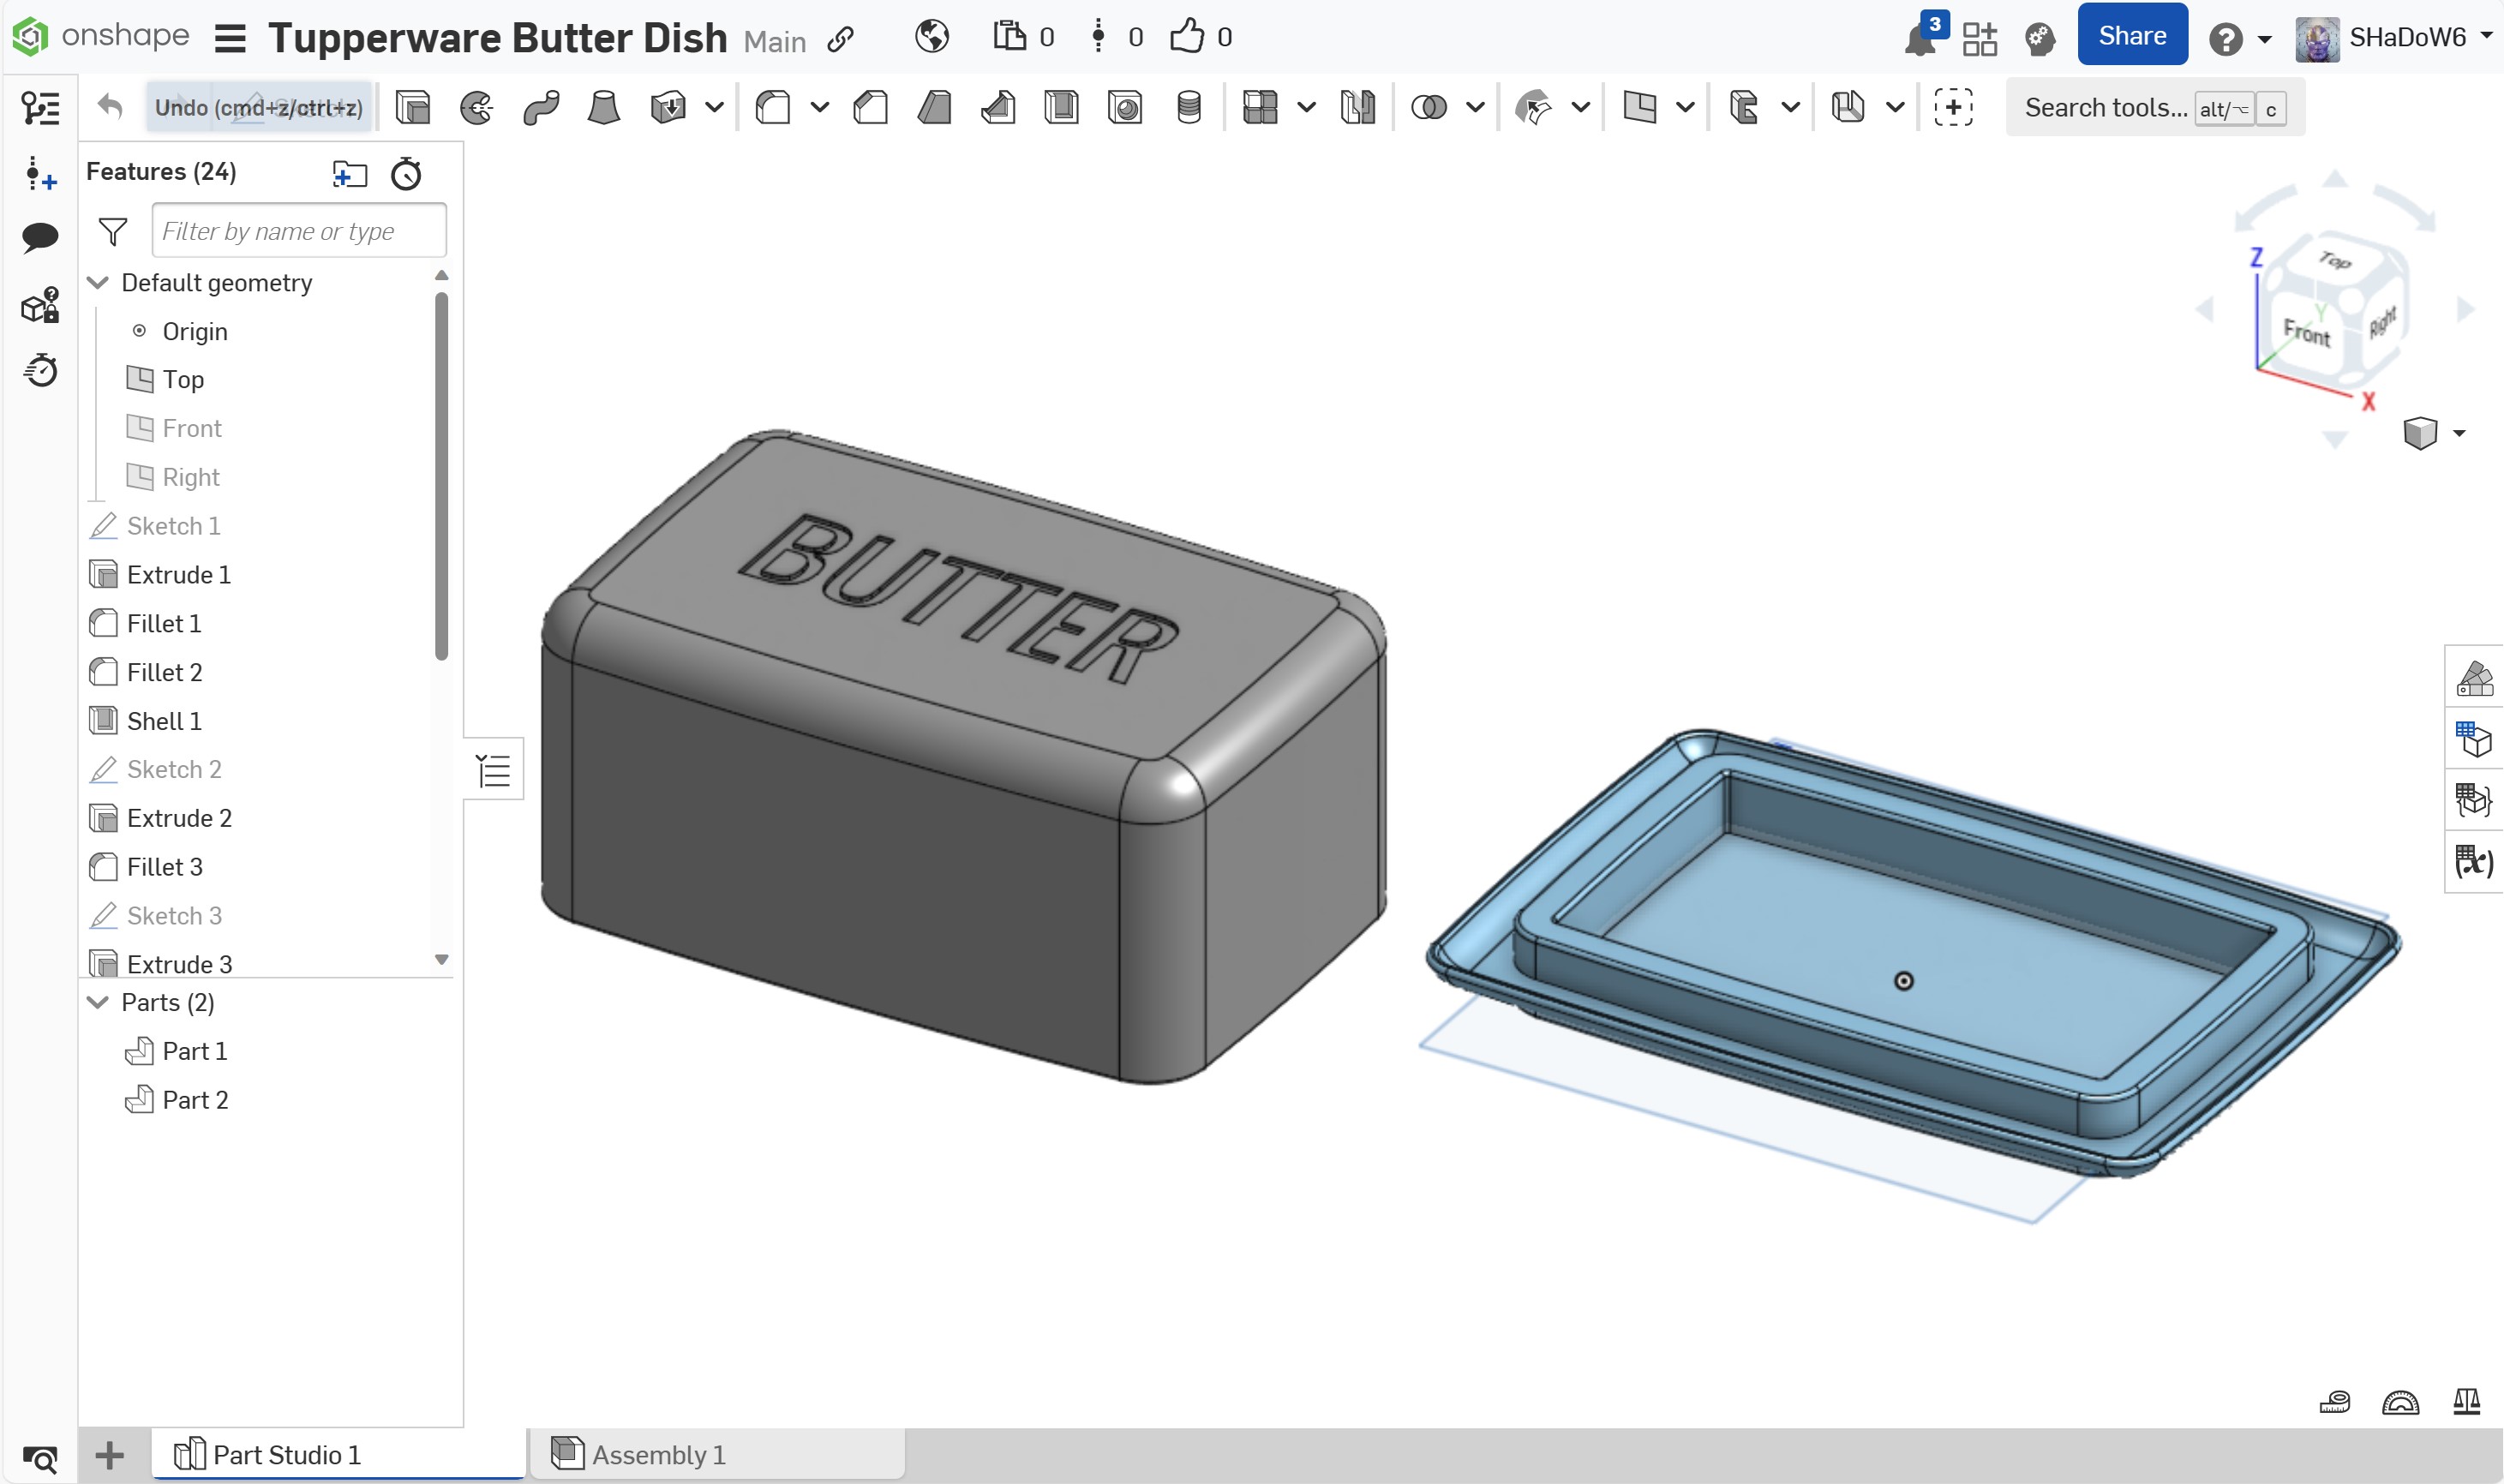
Task: Open the hamburger document menu
Action: click(x=230, y=38)
